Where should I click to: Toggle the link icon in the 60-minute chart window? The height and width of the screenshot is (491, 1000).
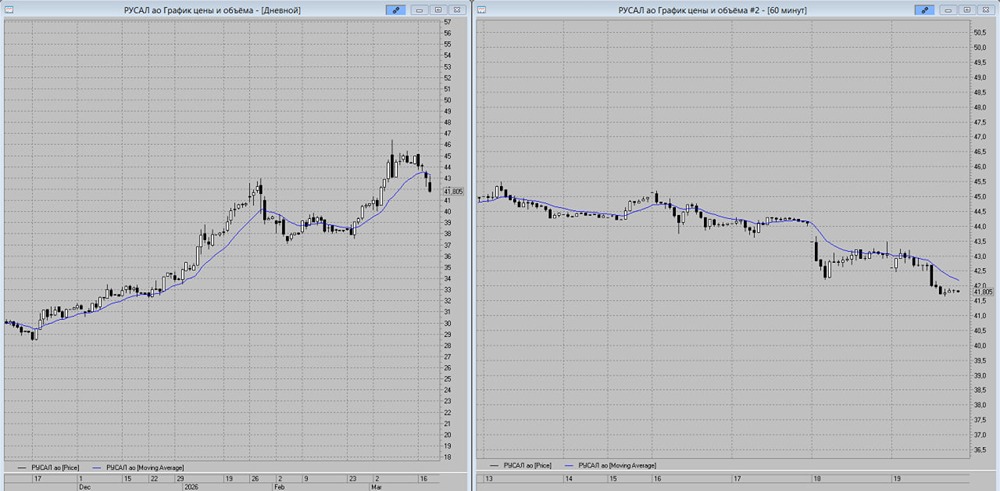coord(925,10)
